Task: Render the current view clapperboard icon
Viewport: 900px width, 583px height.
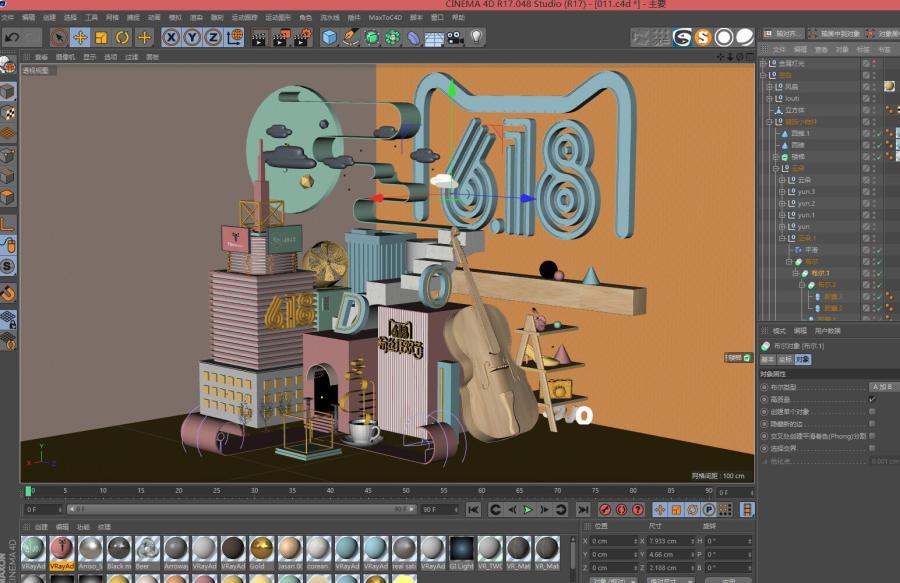Action: click(259, 38)
